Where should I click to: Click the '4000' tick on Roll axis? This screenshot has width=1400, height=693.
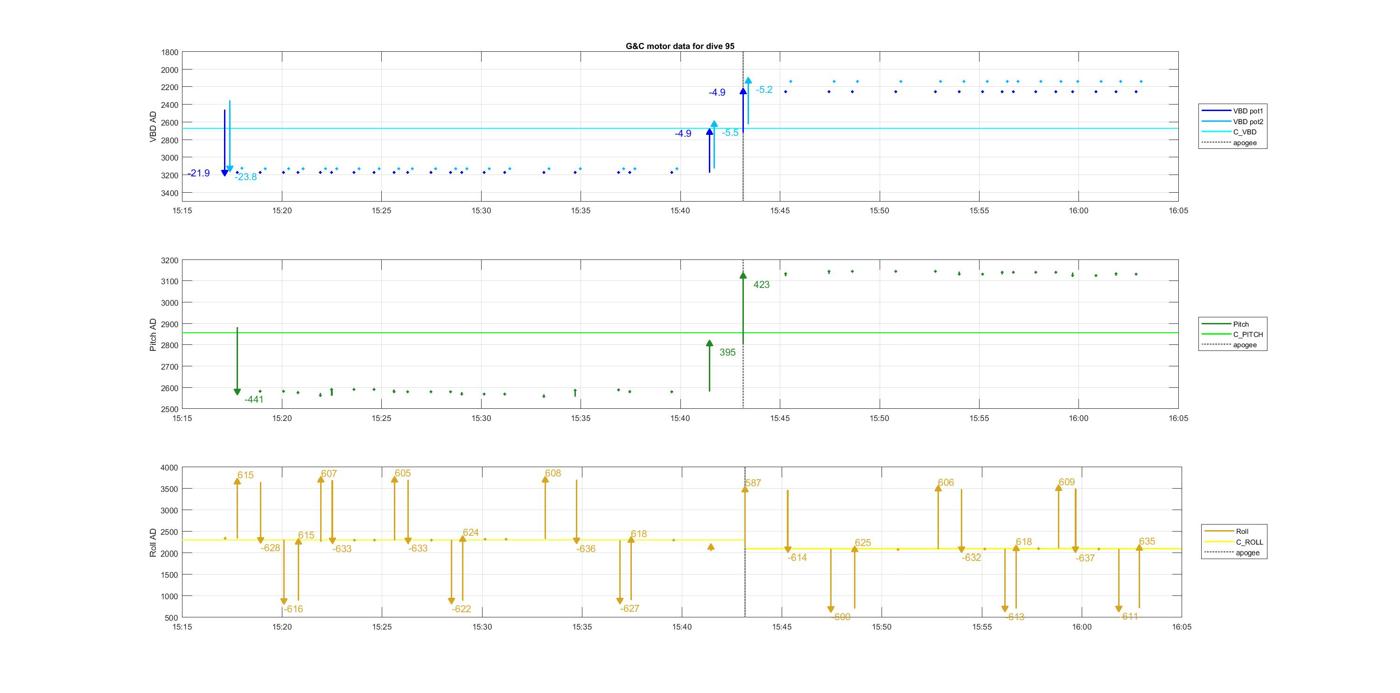tap(170, 468)
